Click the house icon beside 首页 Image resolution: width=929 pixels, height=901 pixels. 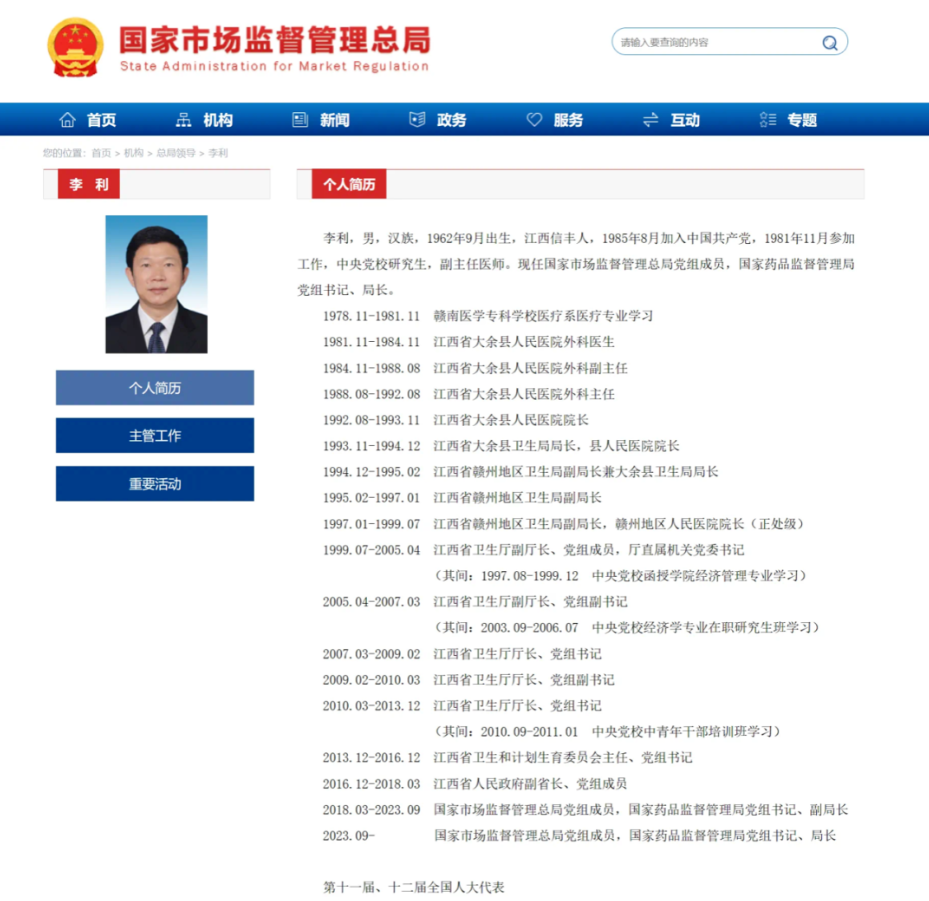click(67, 120)
